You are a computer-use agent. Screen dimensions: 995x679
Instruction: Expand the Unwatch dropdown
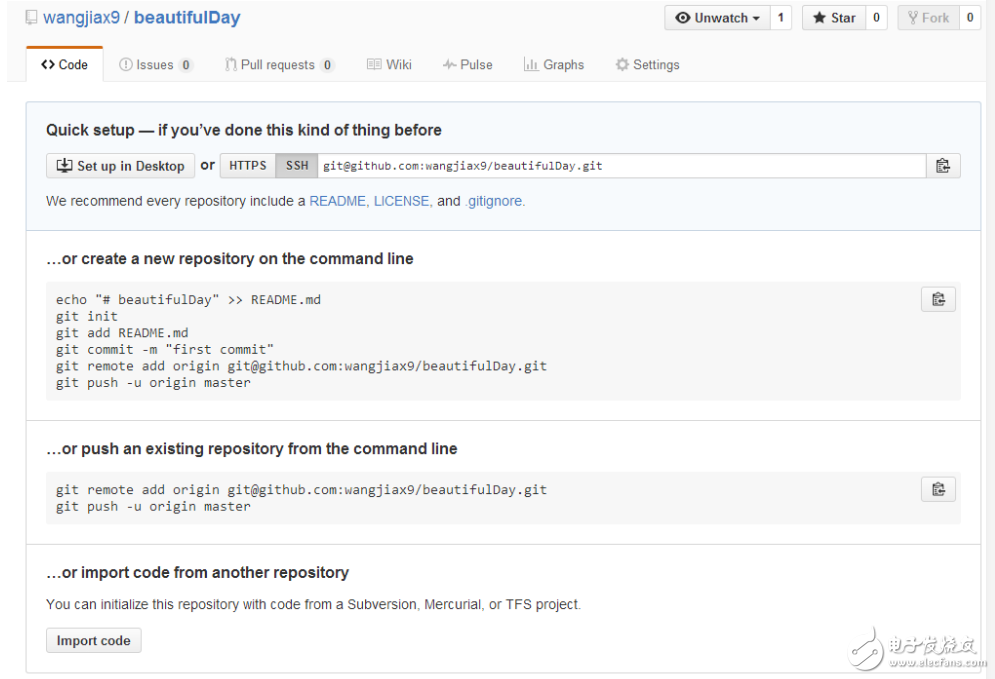click(x=717, y=18)
